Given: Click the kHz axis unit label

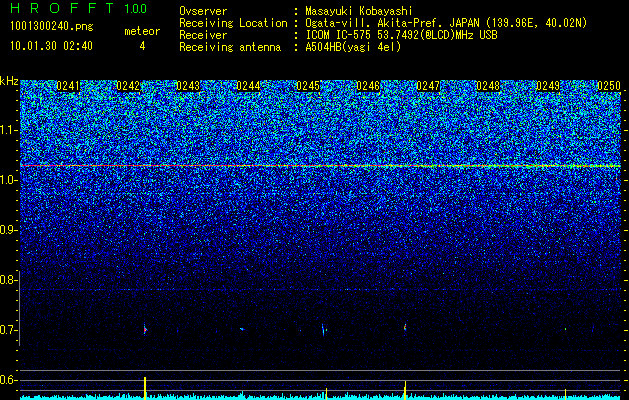Looking at the screenshot, I should tap(9, 81).
